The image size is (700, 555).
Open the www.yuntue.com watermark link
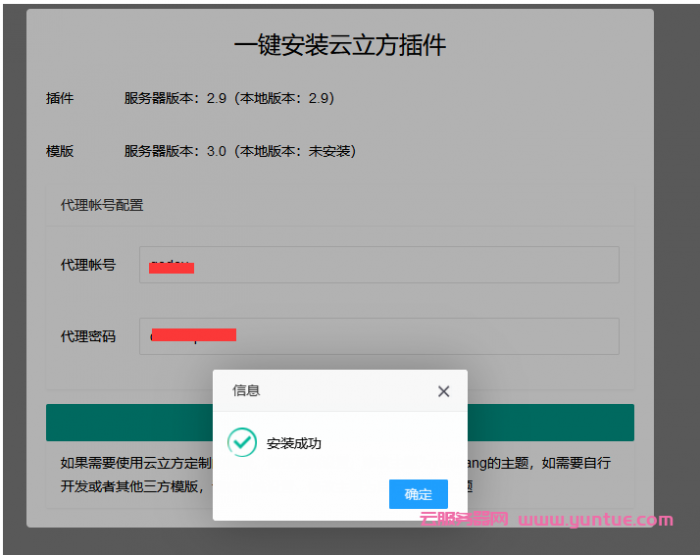pos(595,520)
